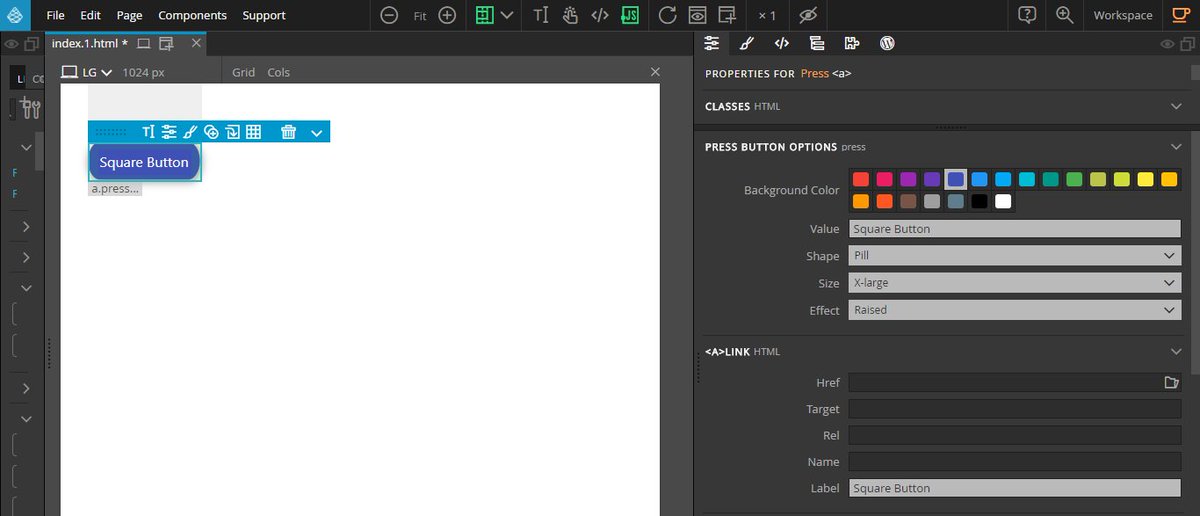Image resolution: width=1200 pixels, height=516 pixels.
Task: Pick the green background color swatch
Action: coord(1075,179)
